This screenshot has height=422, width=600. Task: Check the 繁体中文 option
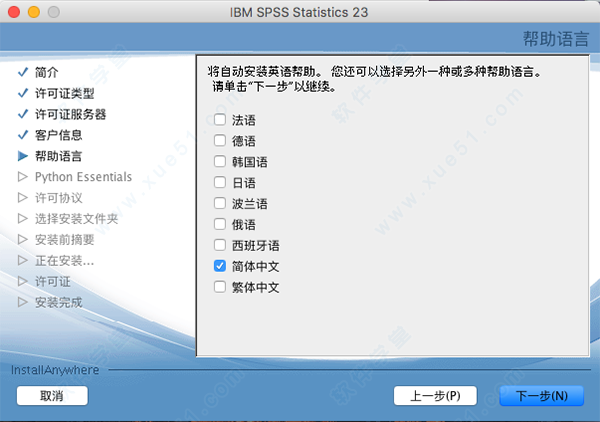tap(219, 288)
